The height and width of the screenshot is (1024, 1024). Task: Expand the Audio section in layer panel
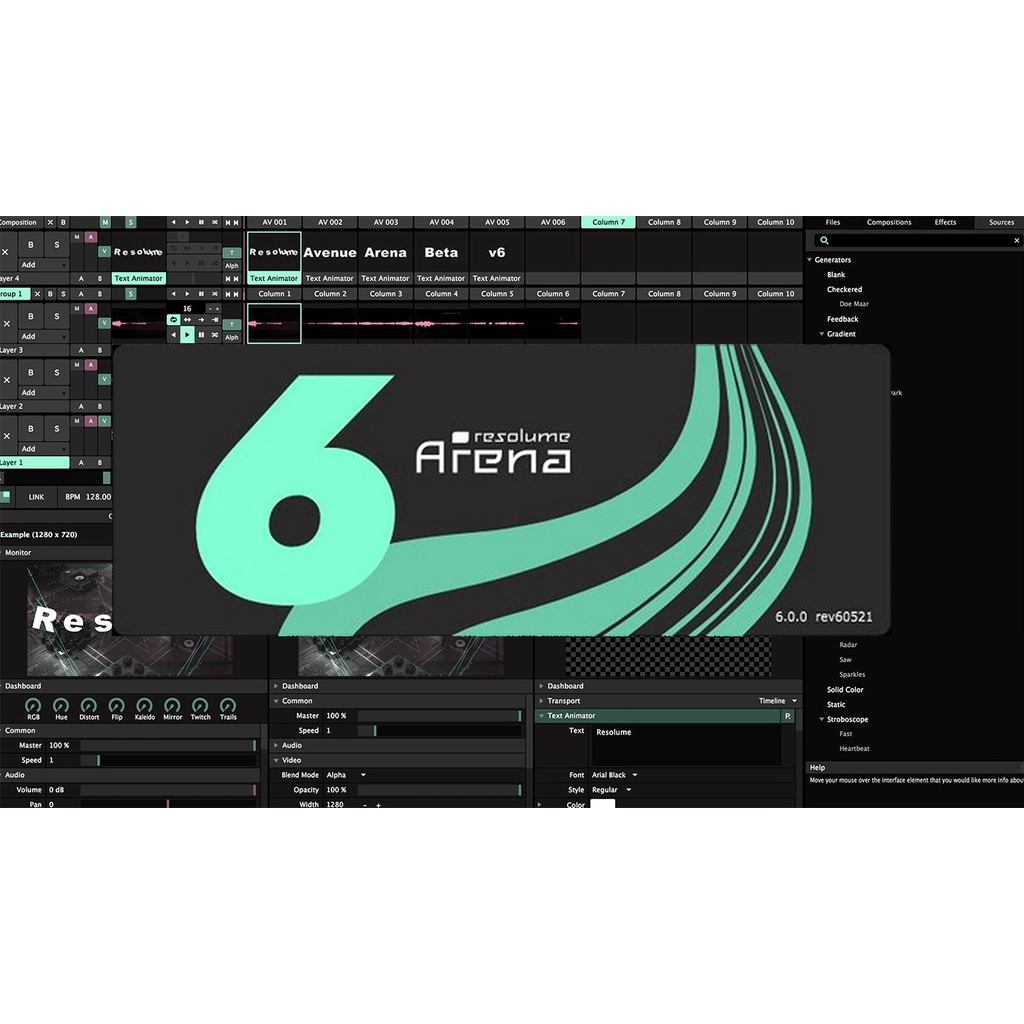pos(276,745)
